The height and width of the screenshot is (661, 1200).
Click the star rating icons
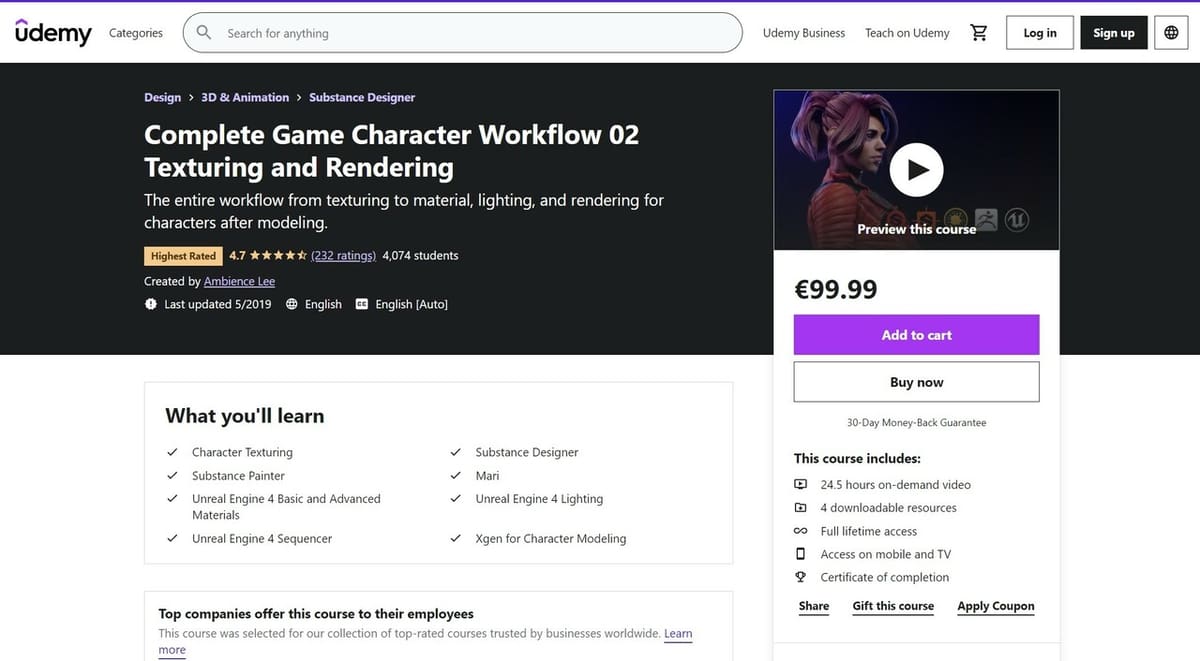(278, 256)
